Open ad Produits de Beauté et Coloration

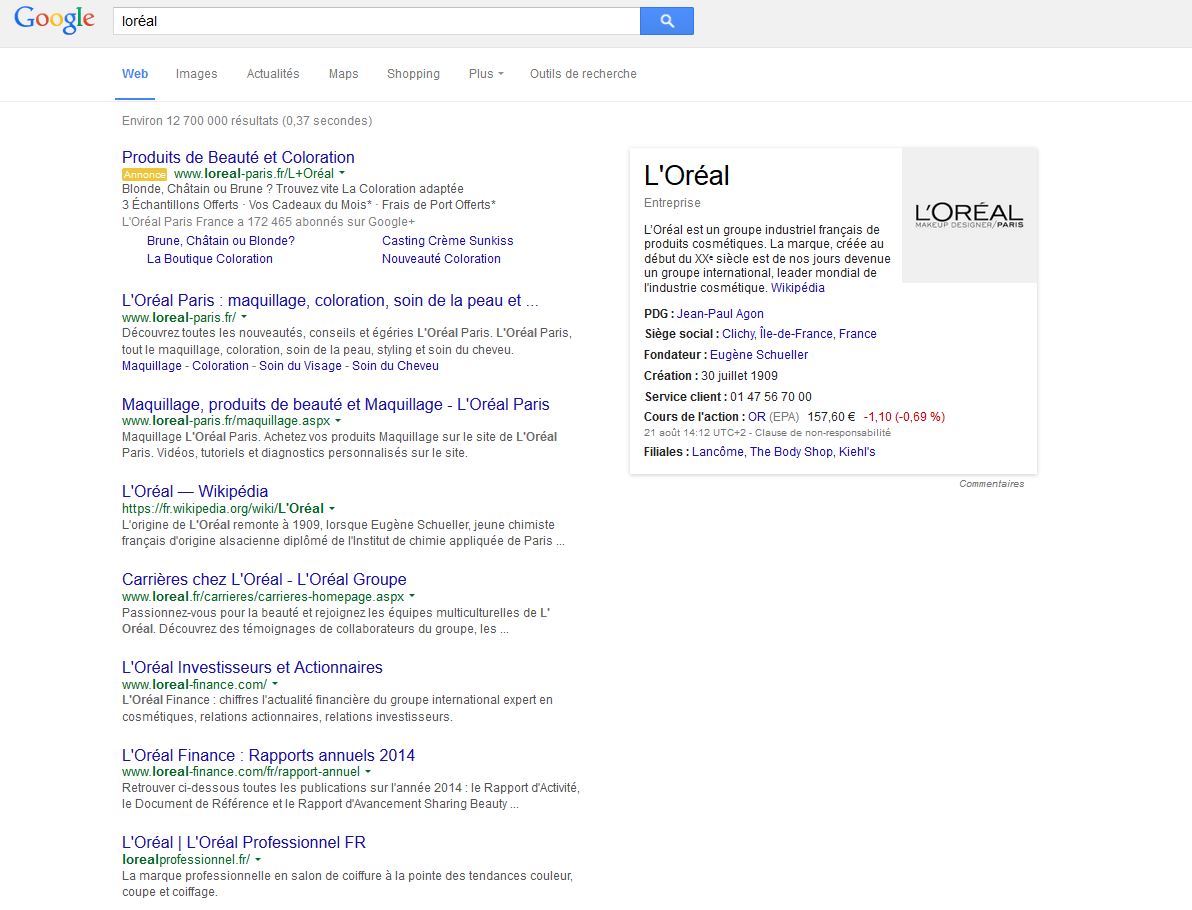point(238,157)
